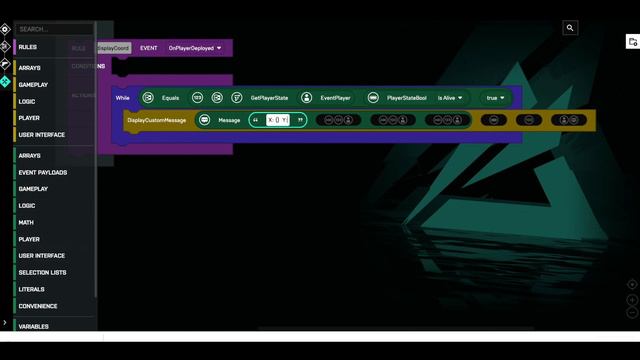Open the CONVENIENCE category
This screenshot has width=640, height=360.
38,306
